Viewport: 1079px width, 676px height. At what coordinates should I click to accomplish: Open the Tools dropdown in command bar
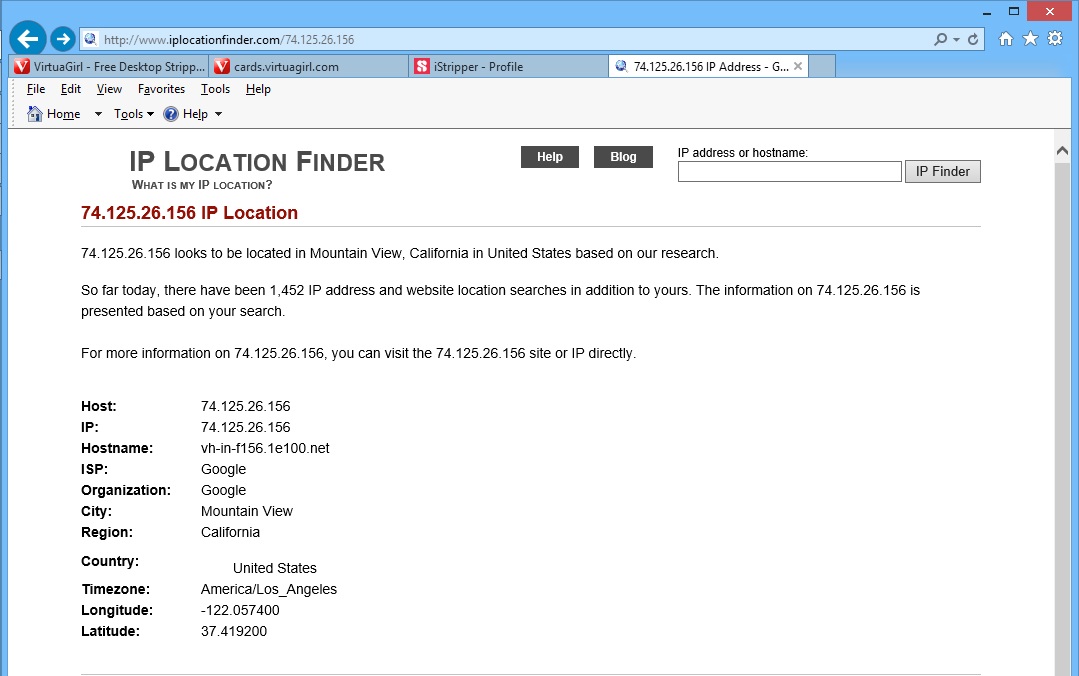(x=134, y=114)
